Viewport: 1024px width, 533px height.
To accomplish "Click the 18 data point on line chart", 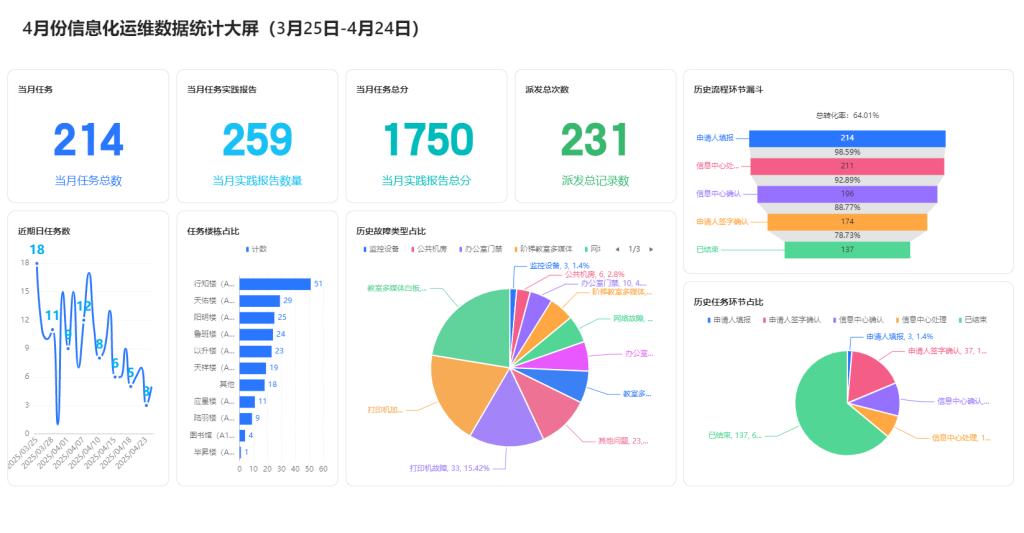I will (x=37, y=264).
